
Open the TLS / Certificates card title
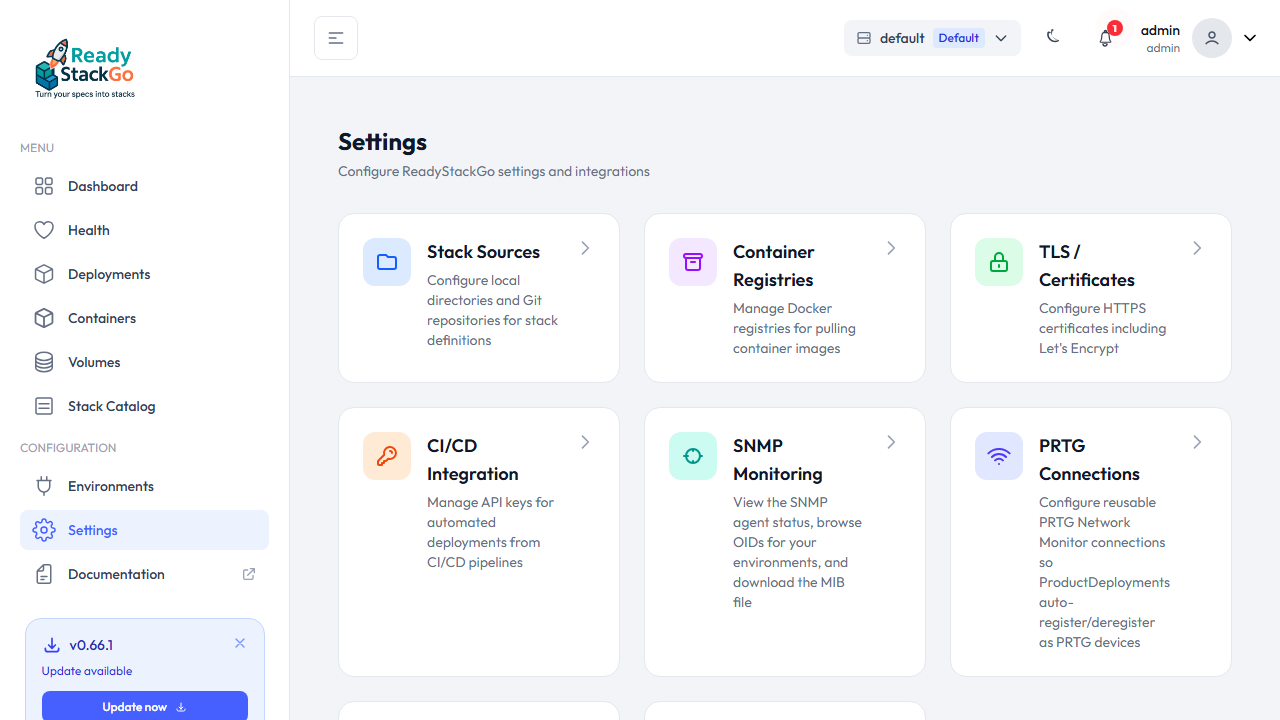1087,266
